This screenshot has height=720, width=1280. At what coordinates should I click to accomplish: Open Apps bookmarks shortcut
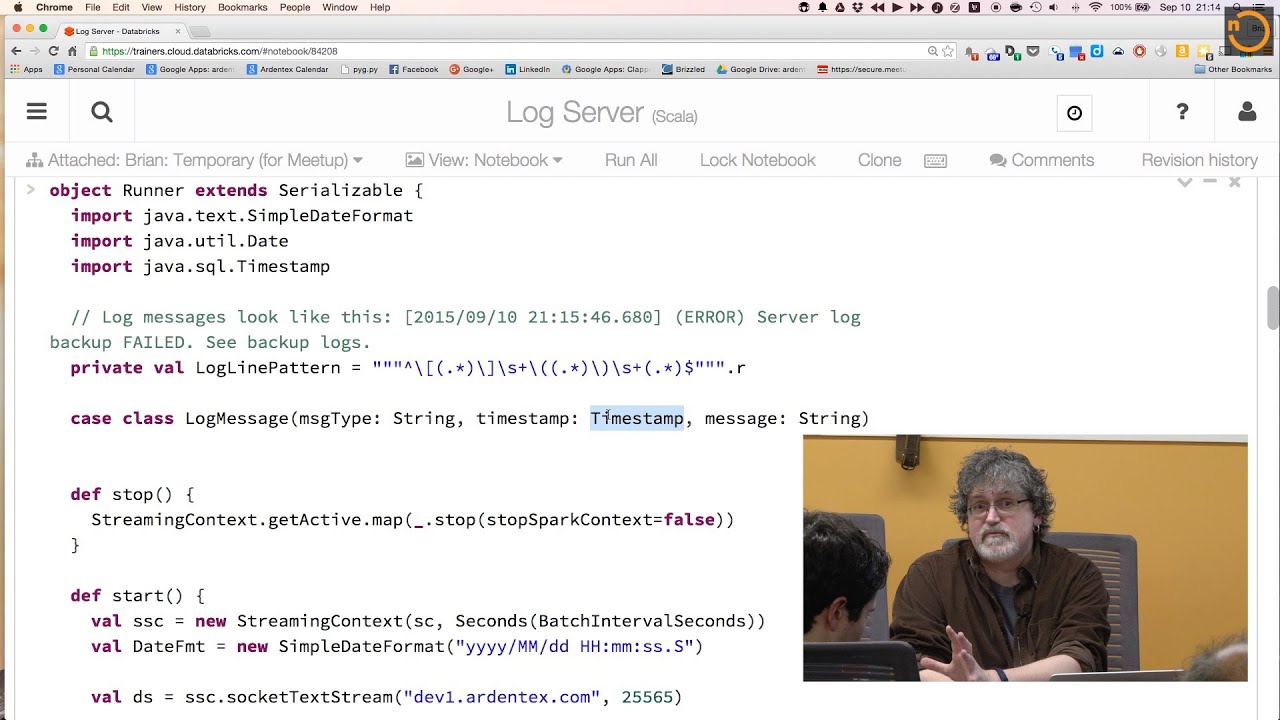pyautogui.click(x=26, y=70)
